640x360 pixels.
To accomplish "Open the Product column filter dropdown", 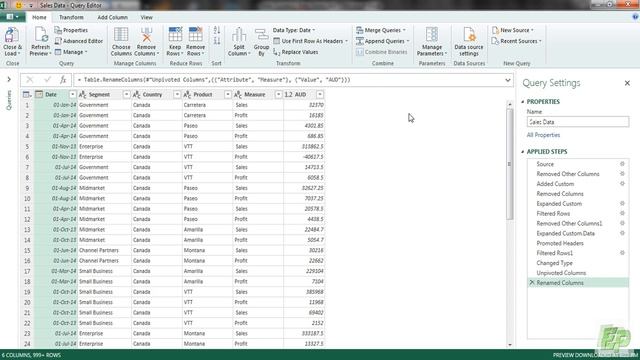I will (x=227, y=94).
